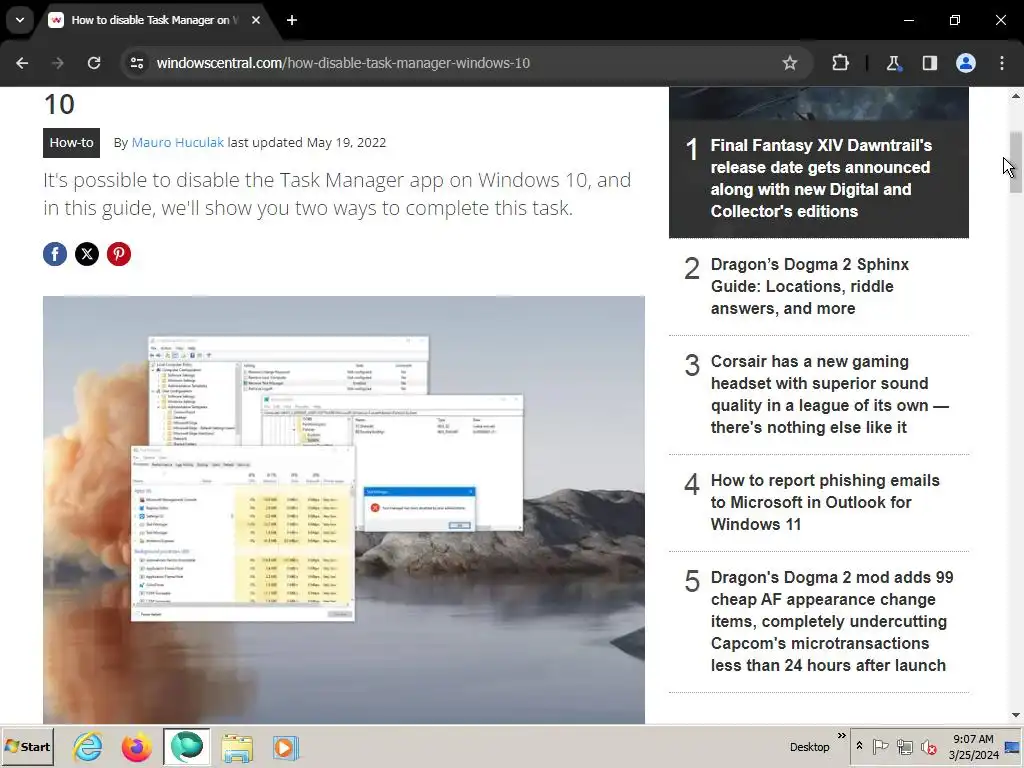The height and width of the screenshot is (768, 1024).
Task: Show hidden system tray icons
Action: (x=859, y=746)
